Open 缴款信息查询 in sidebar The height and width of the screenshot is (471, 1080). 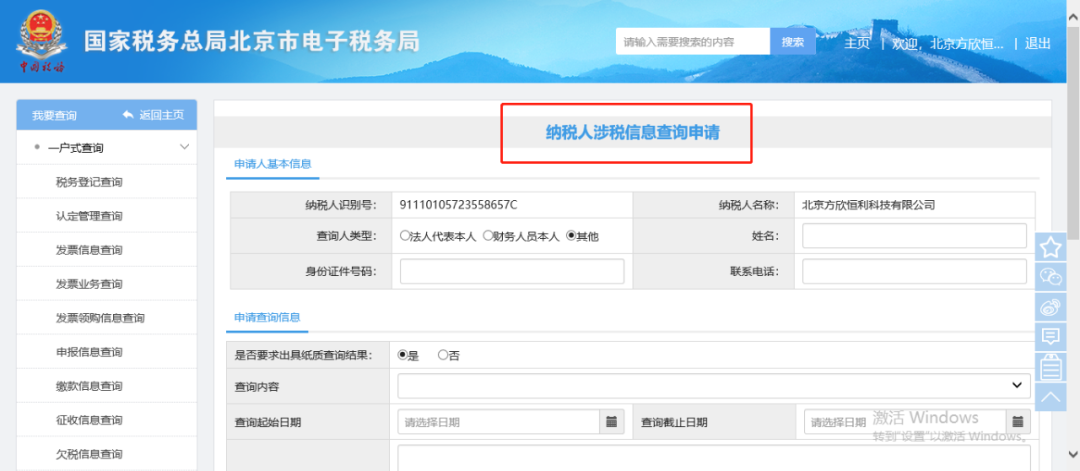click(89, 386)
